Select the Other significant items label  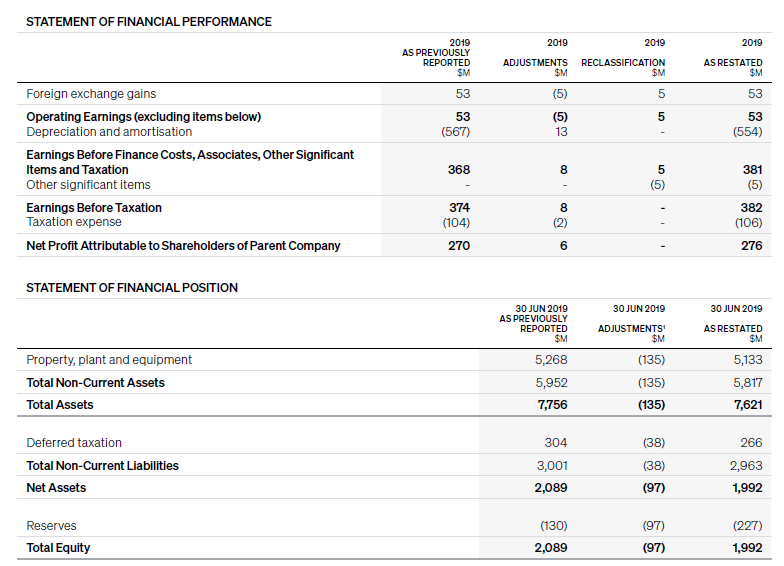click(x=88, y=185)
